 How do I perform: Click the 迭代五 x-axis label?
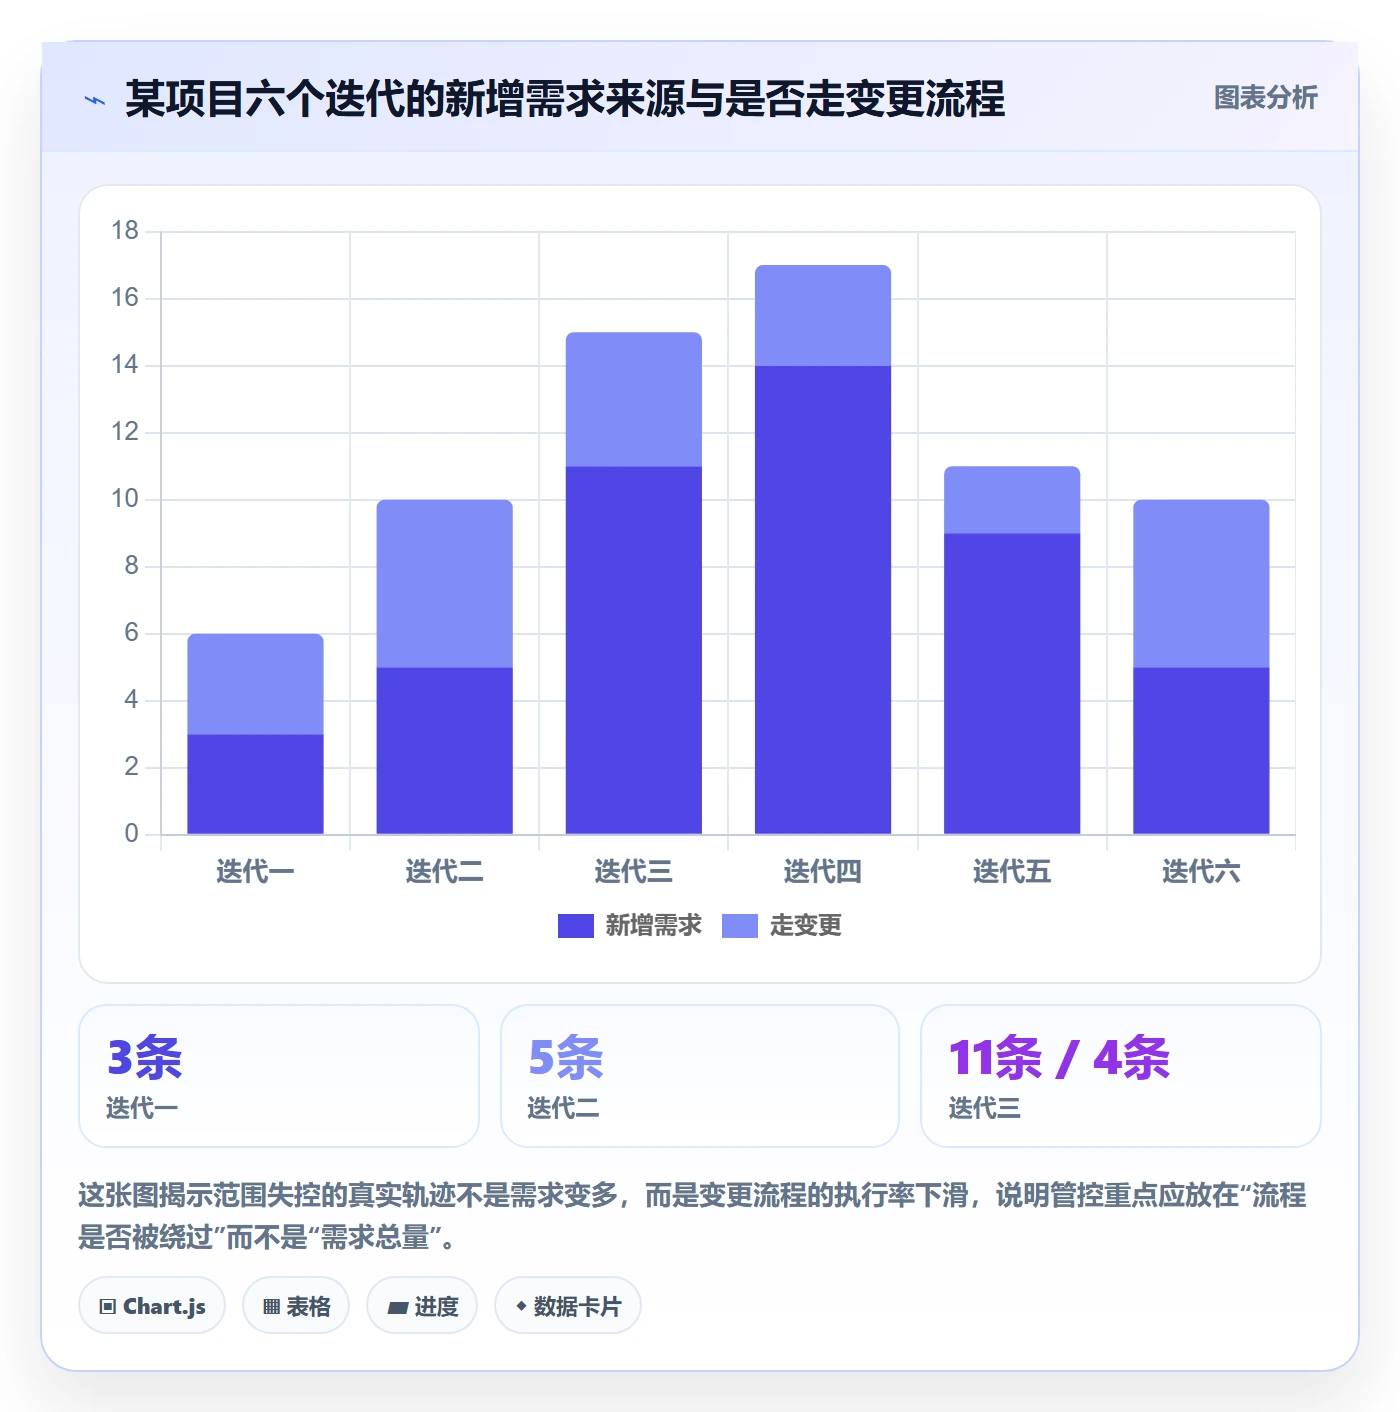1012,872
